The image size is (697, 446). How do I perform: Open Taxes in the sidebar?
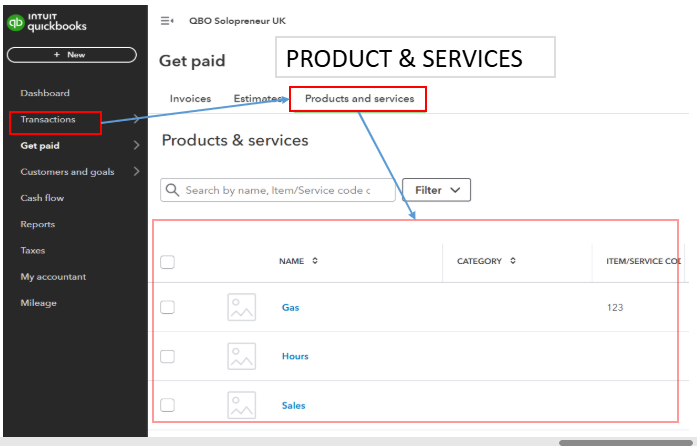click(x=32, y=250)
